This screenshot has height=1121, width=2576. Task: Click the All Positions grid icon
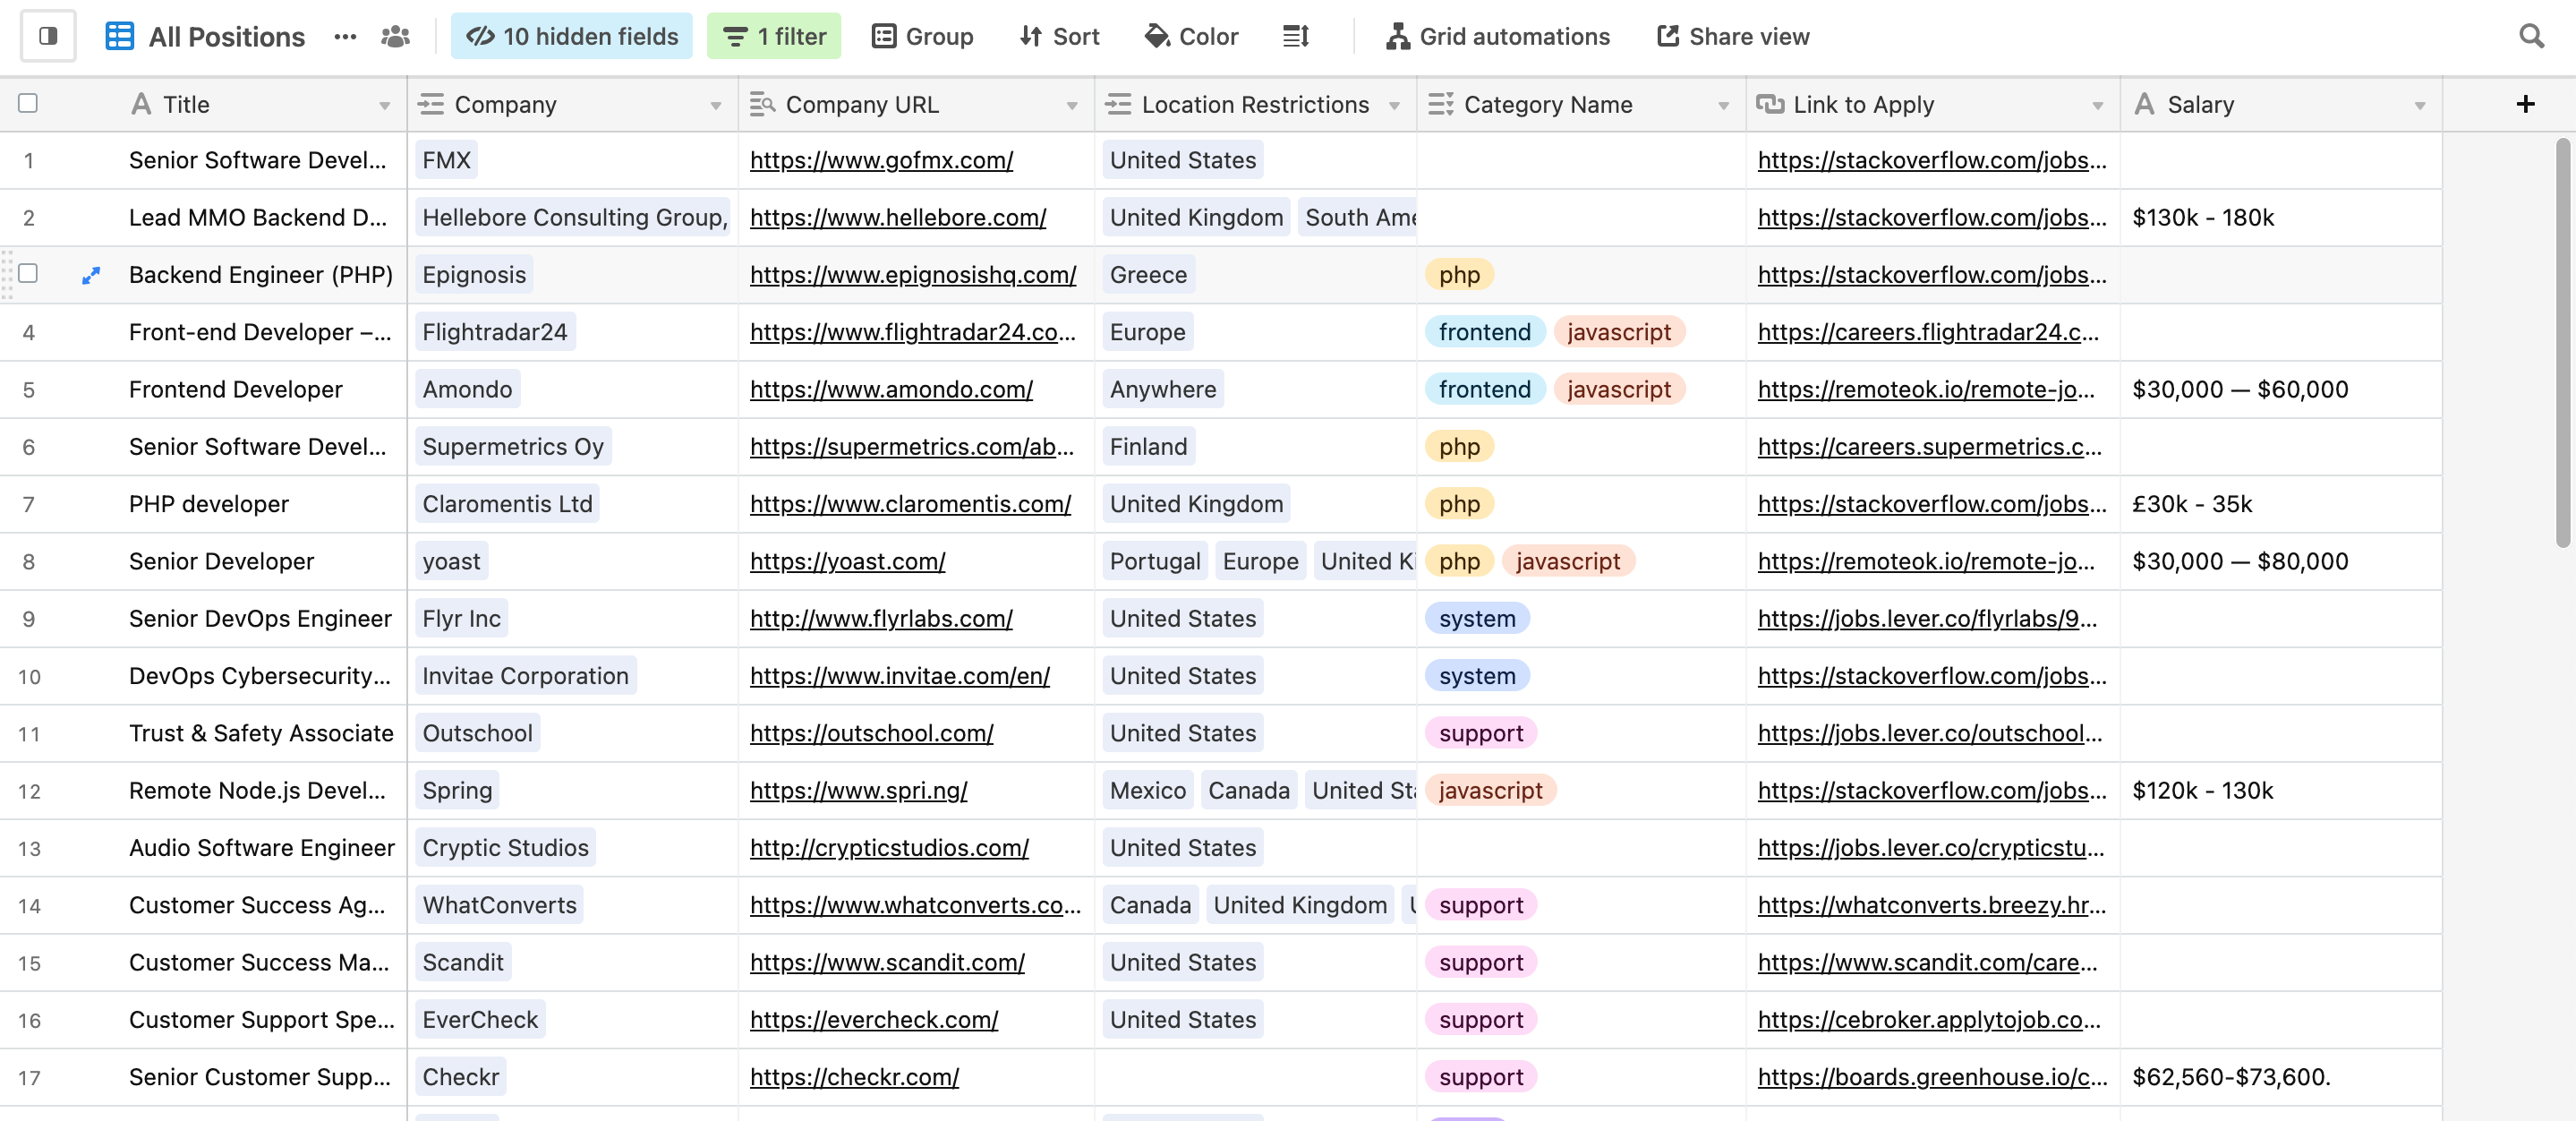[120, 36]
